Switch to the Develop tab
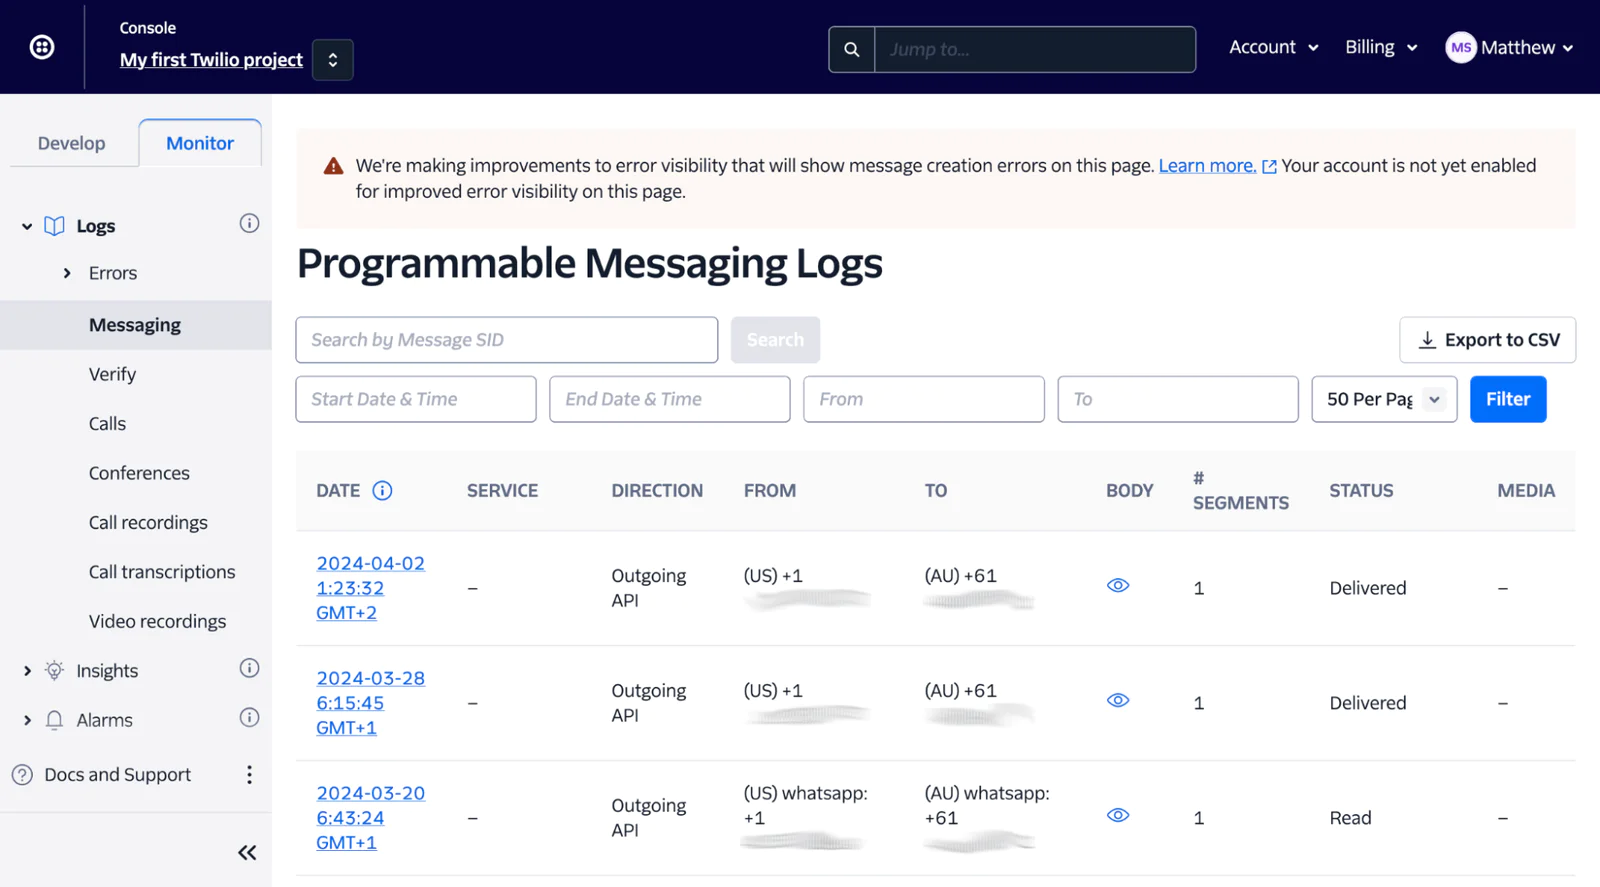 click(x=71, y=143)
